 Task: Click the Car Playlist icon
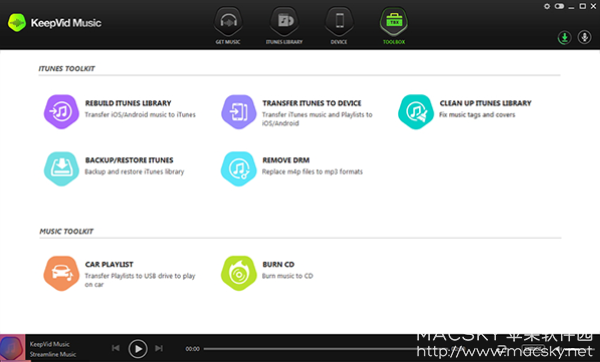pos(61,273)
